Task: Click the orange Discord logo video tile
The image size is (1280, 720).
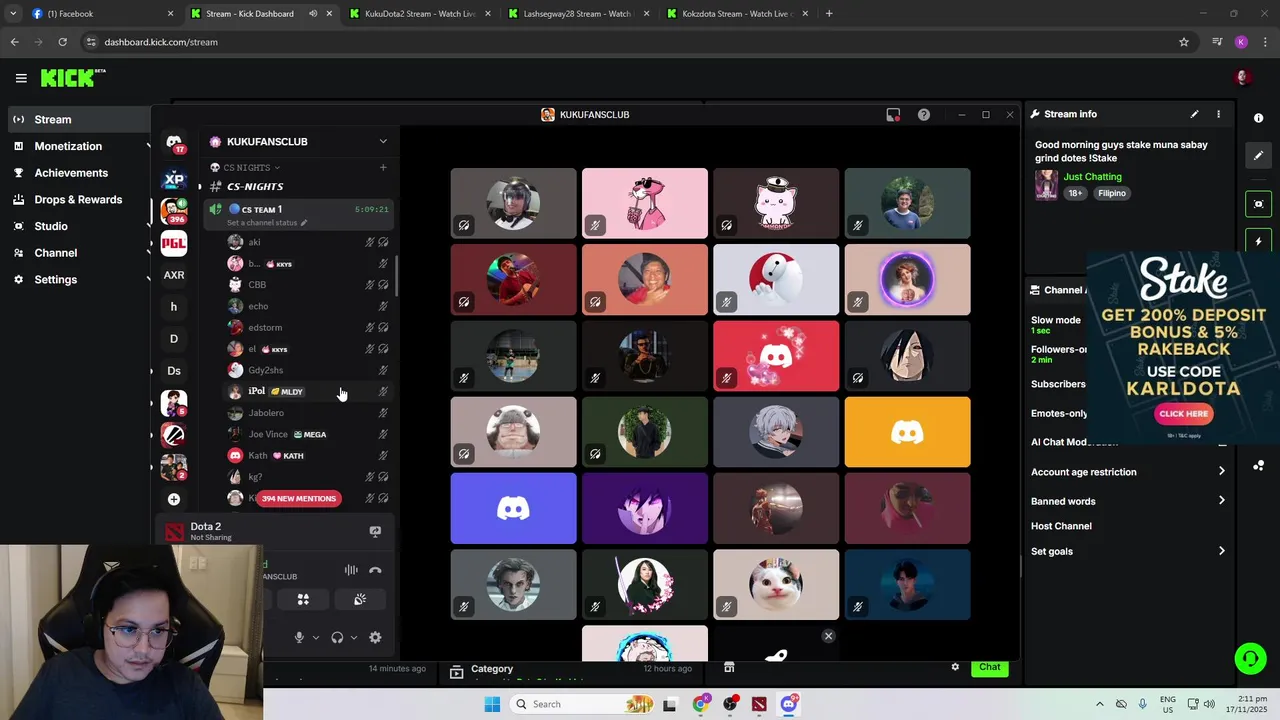Action: pyautogui.click(x=907, y=432)
